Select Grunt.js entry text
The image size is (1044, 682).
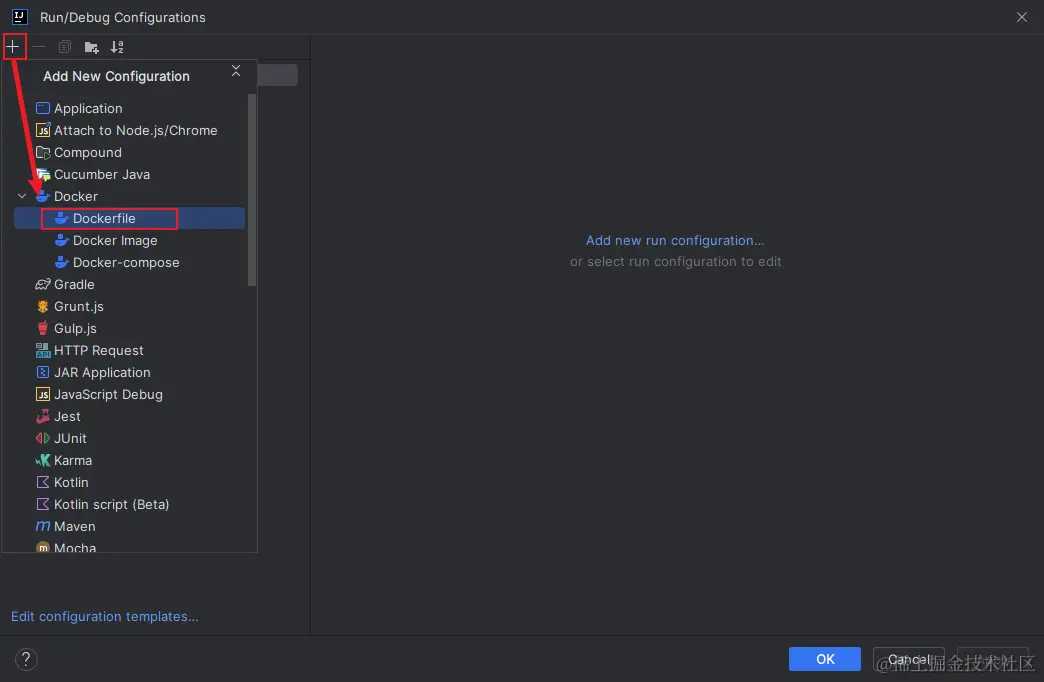pos(79,306)
